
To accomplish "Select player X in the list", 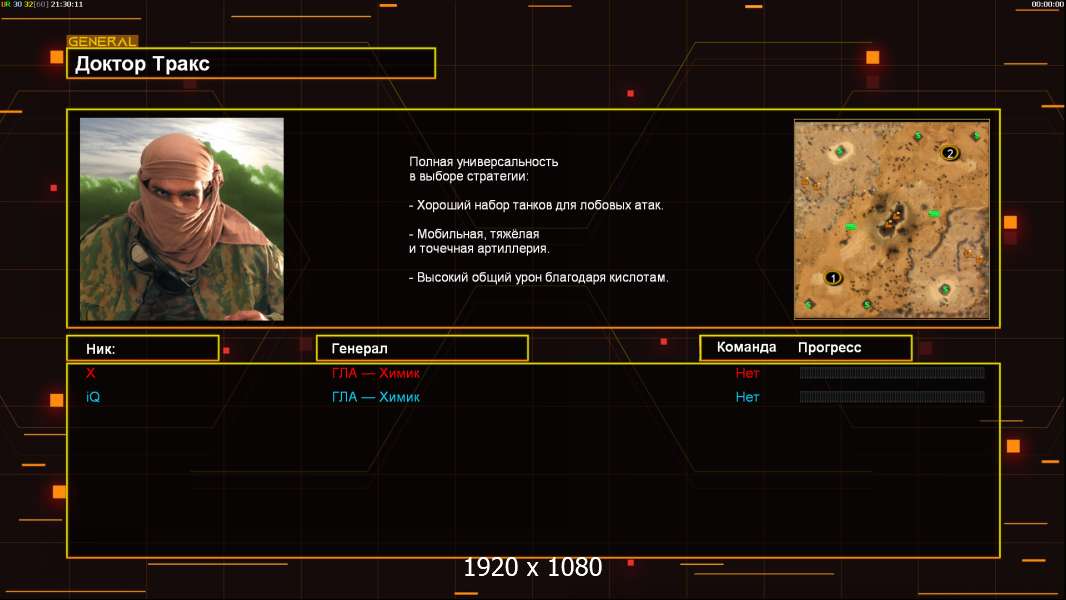I will tap(90, 373).
